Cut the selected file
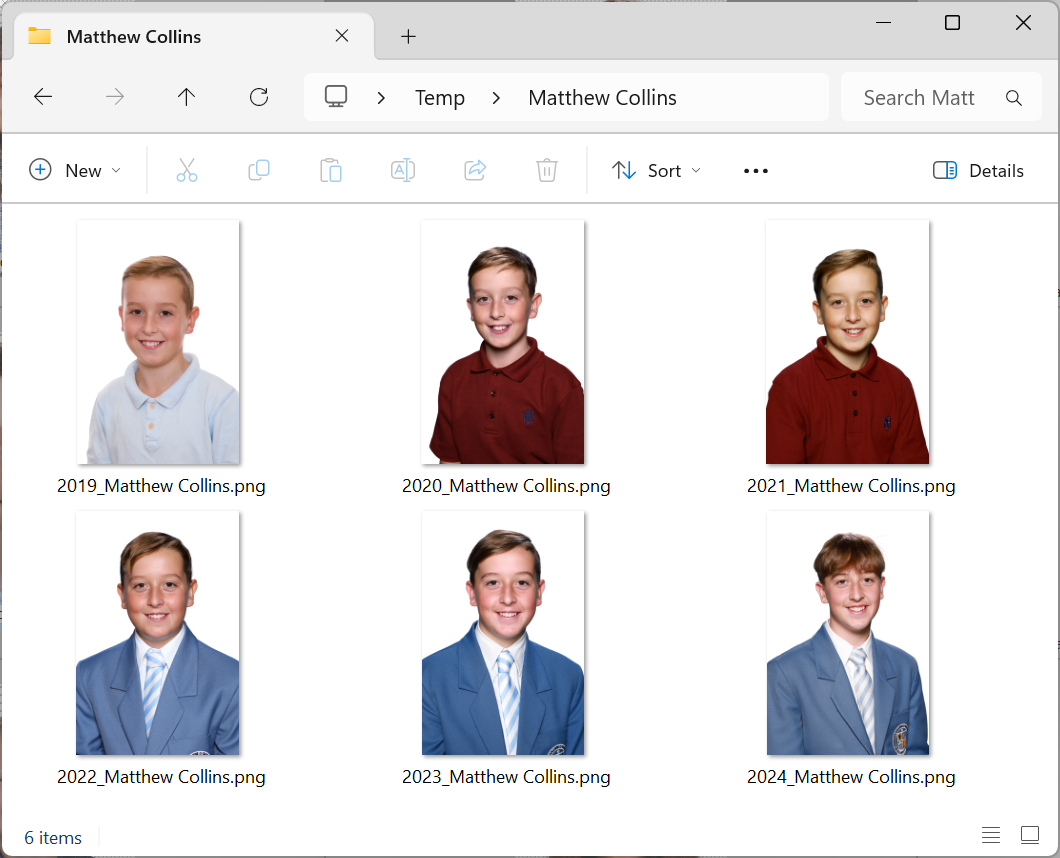This screenshot has width=1060, height=858. (x=187, y=170)
